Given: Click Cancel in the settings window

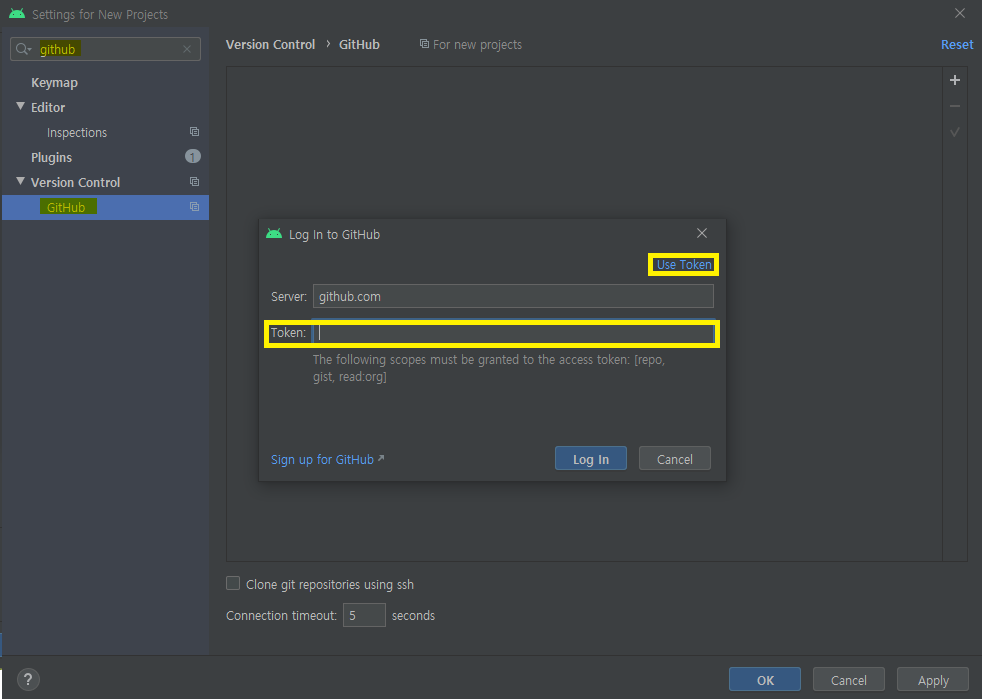Looking at the screenshot, I should (849, 680).
